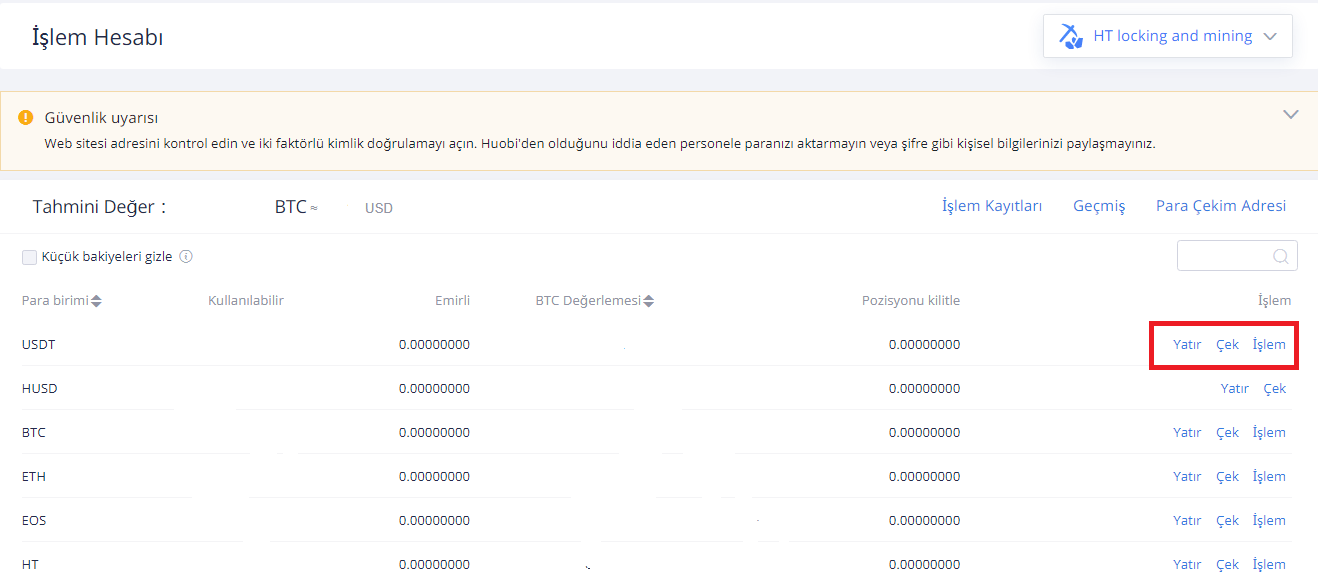This screenshot has height=583, width=1318.
Task: Click Yatır in the USDT row
Action: (1187, 345)
